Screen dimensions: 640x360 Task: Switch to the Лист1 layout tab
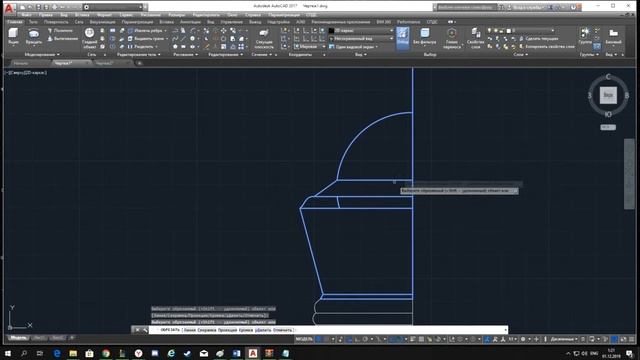40,338
